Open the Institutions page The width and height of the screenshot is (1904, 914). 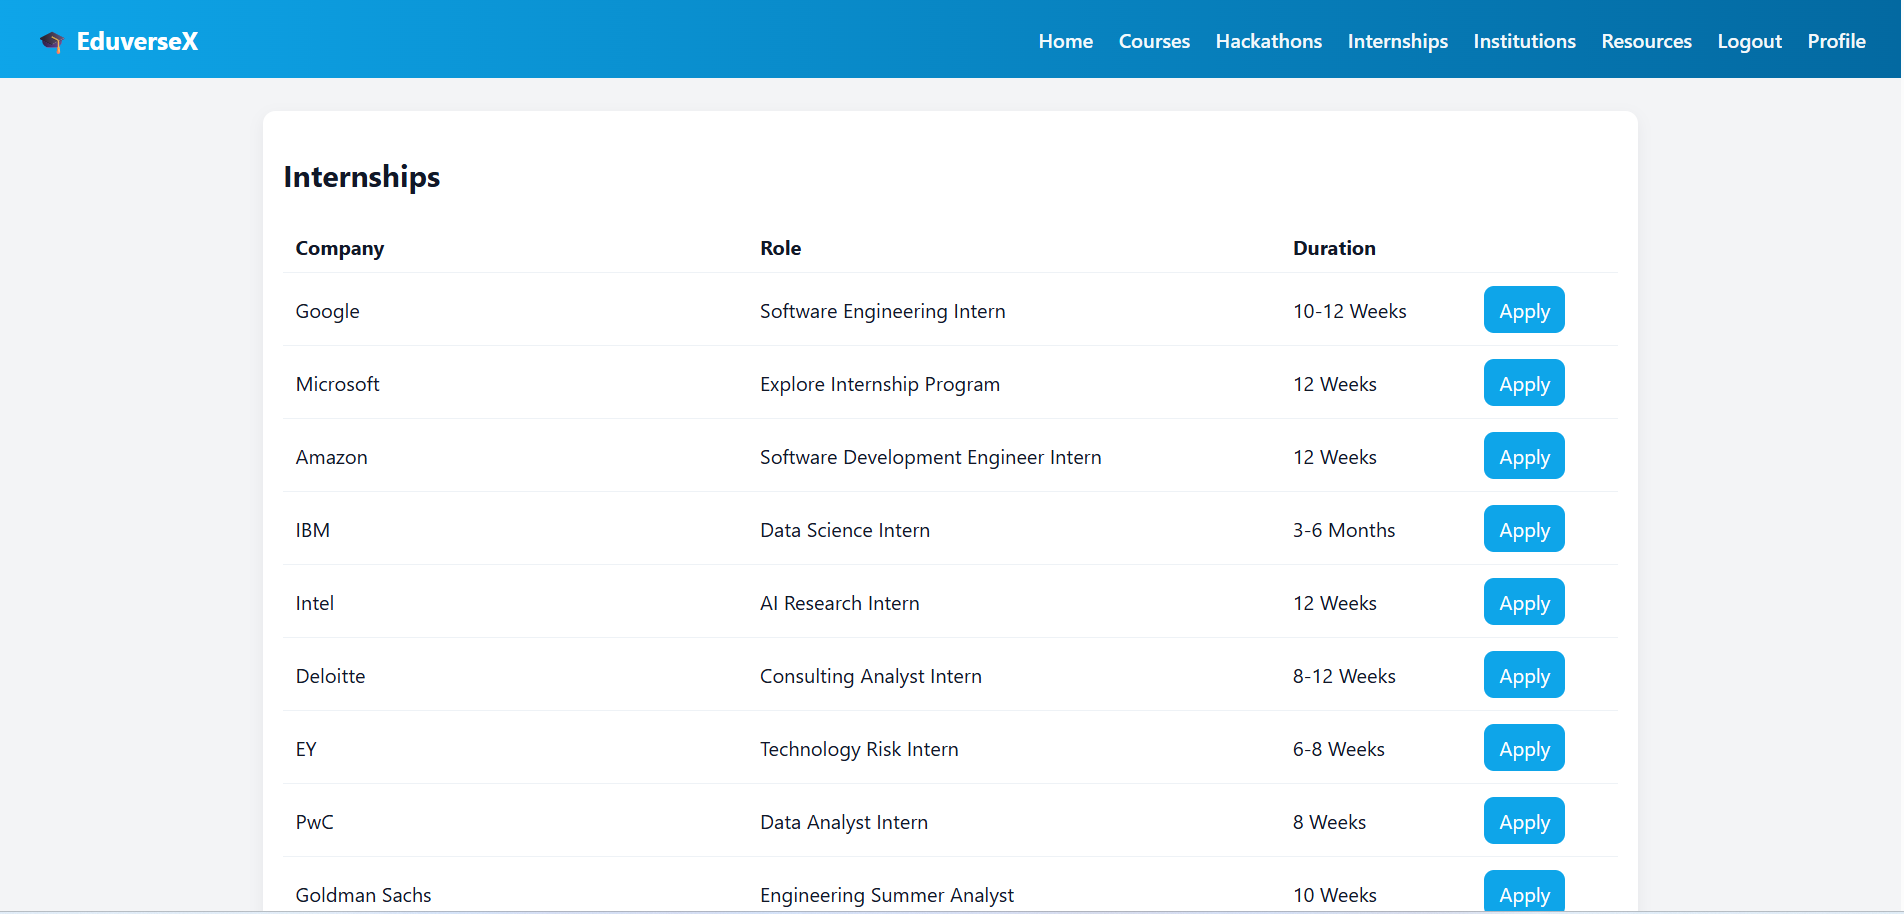tap(1525, 41)
